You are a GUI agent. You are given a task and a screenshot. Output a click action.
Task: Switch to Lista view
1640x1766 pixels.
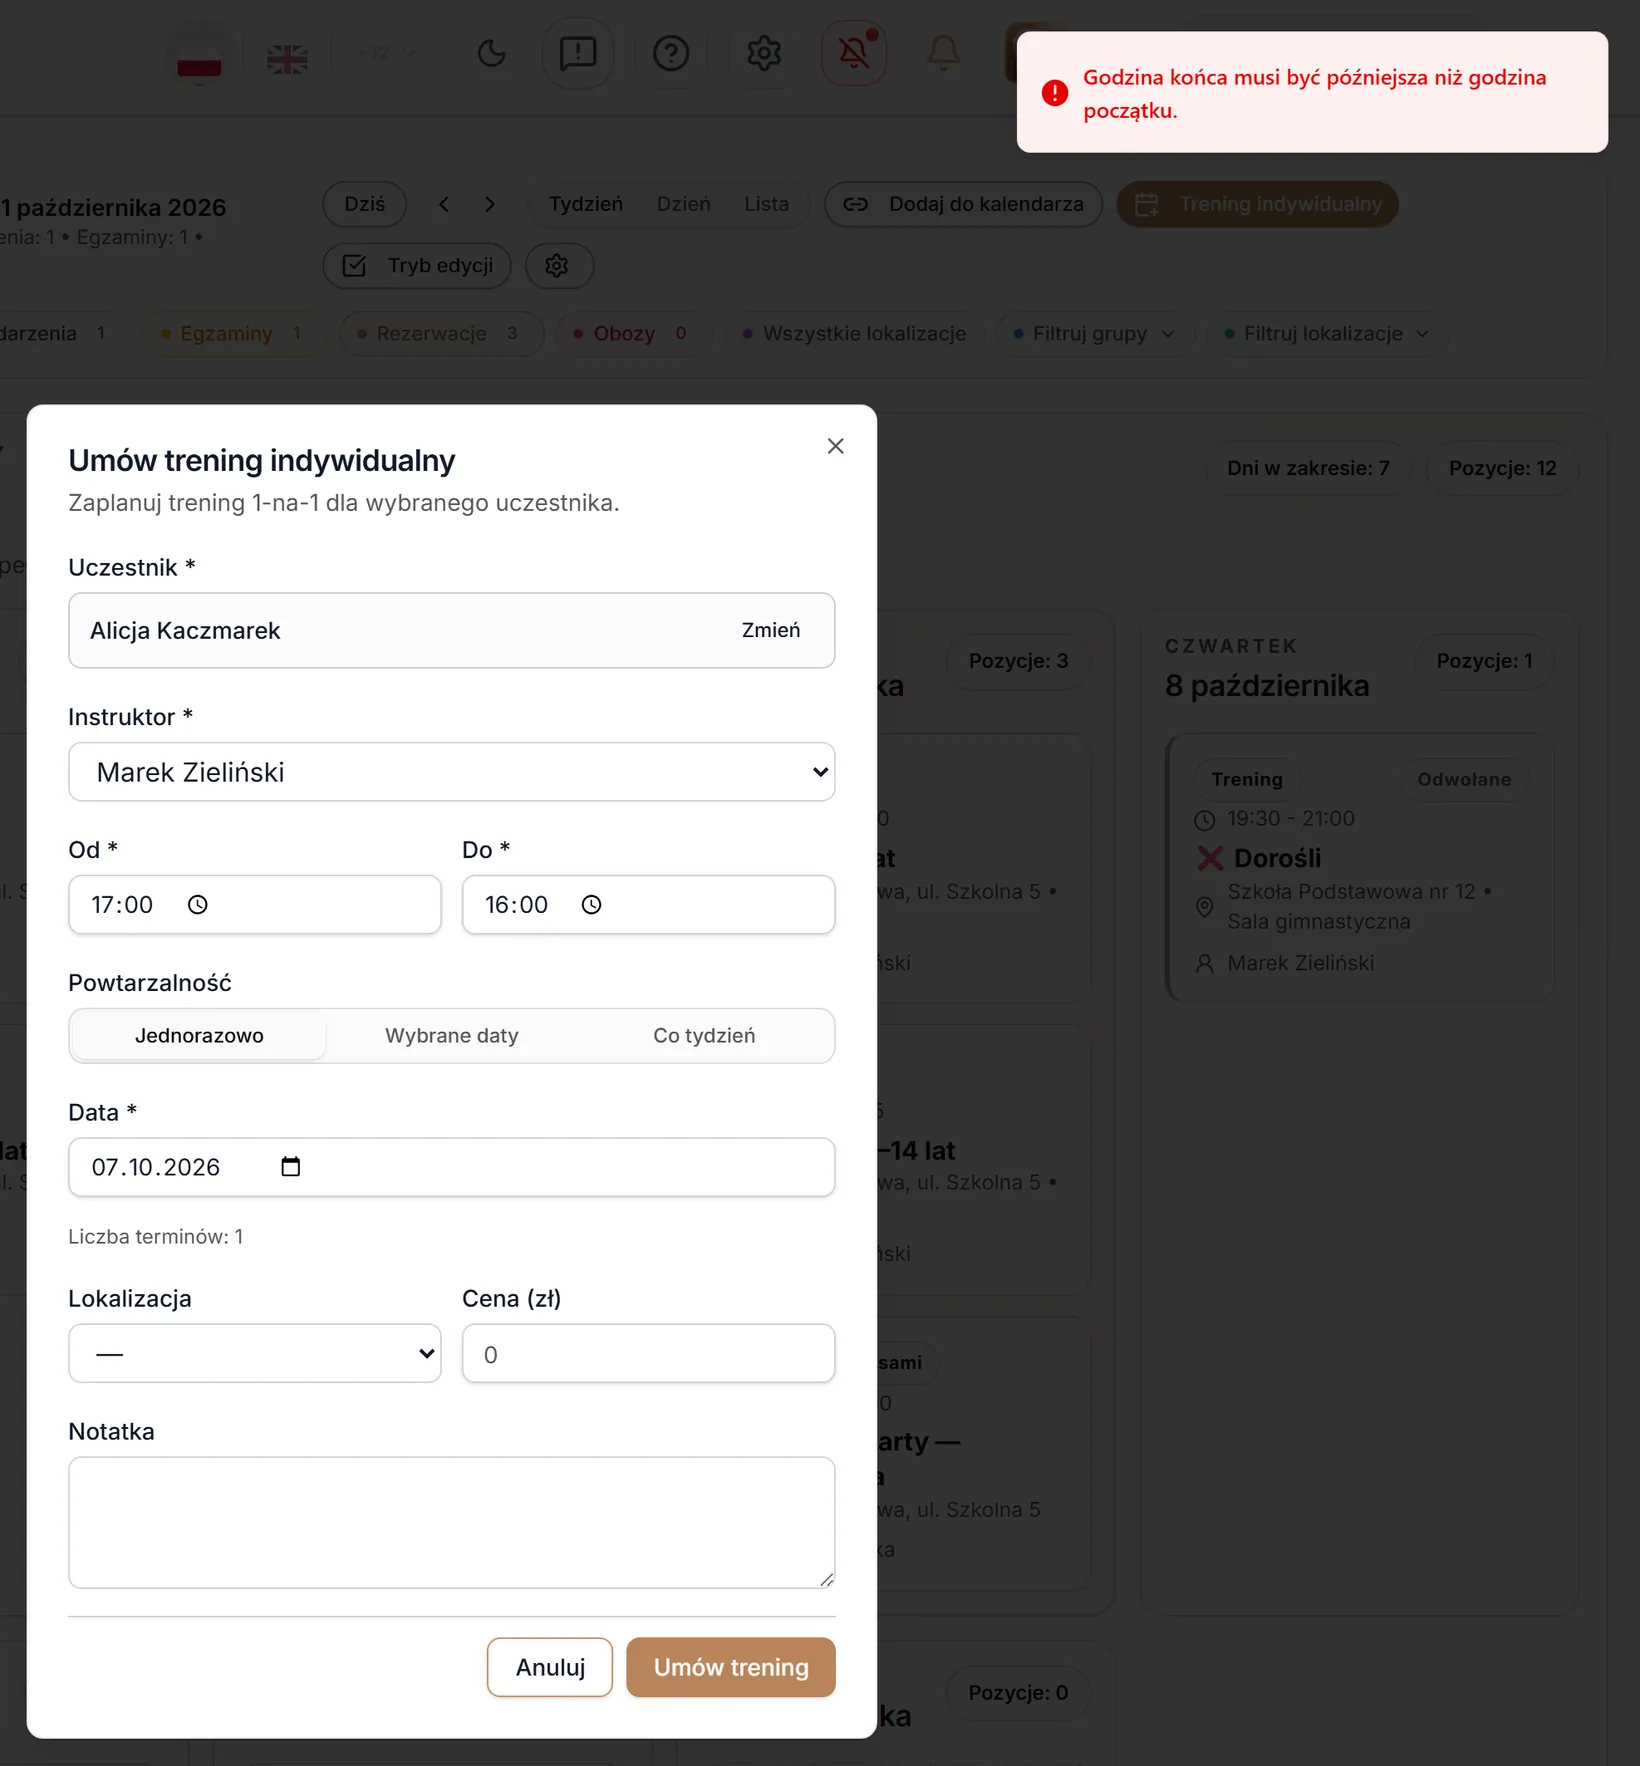[767, 204]
